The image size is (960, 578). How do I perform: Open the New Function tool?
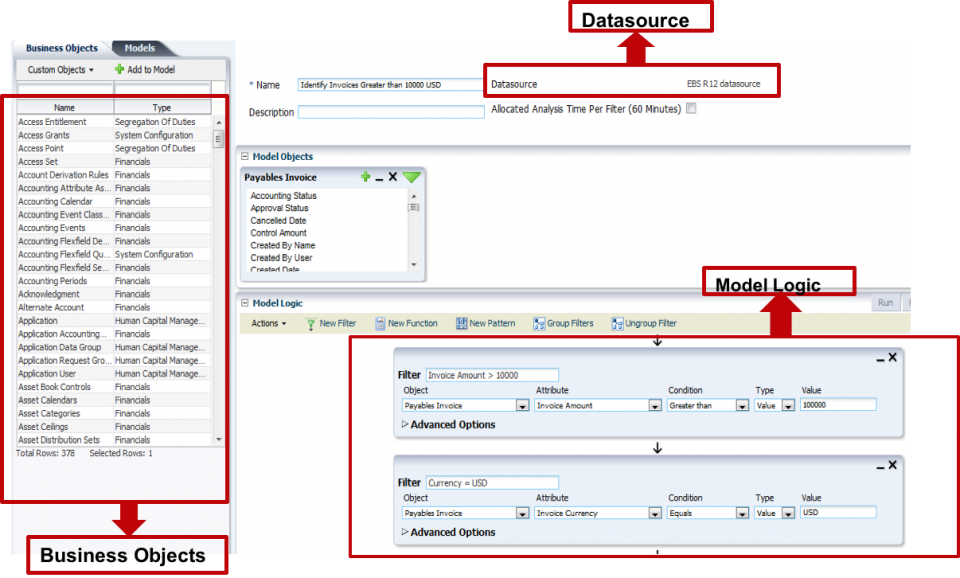point(406,322)
